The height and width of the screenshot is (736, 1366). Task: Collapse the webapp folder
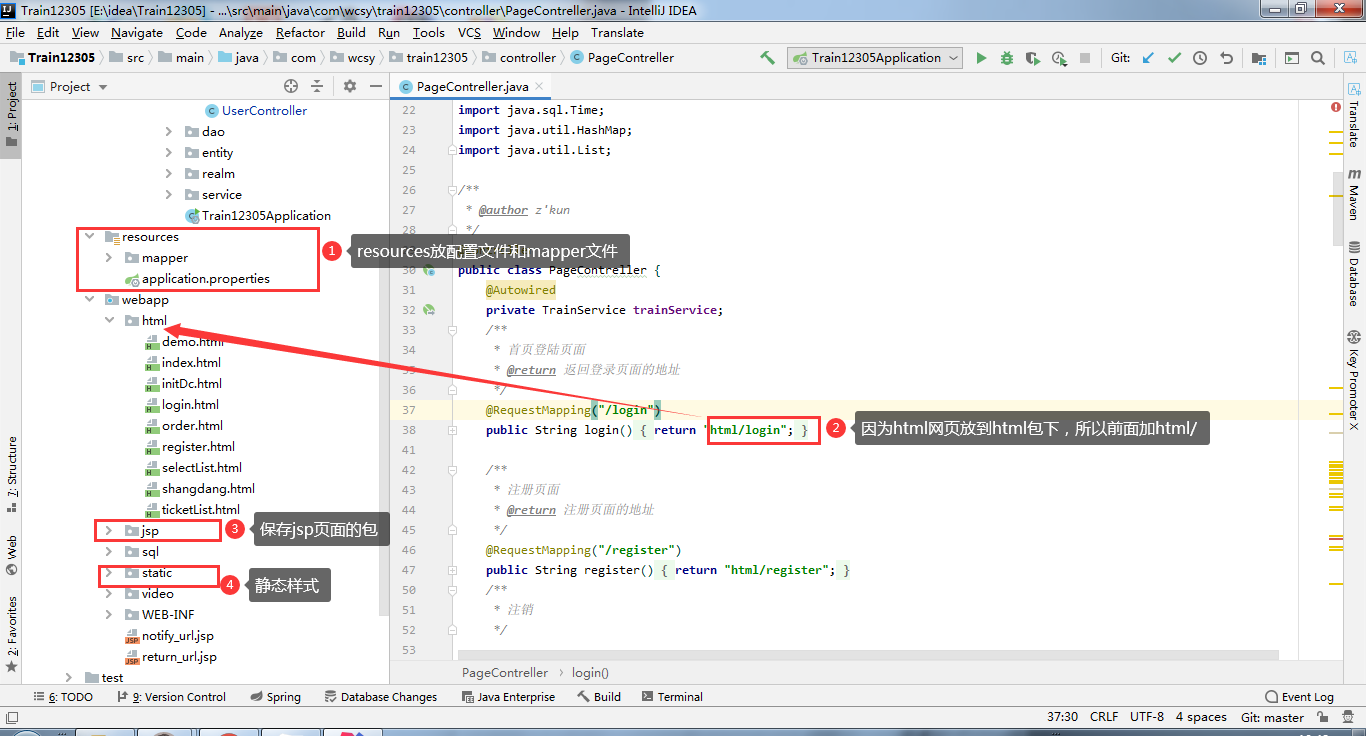click(x=90, y=299)
